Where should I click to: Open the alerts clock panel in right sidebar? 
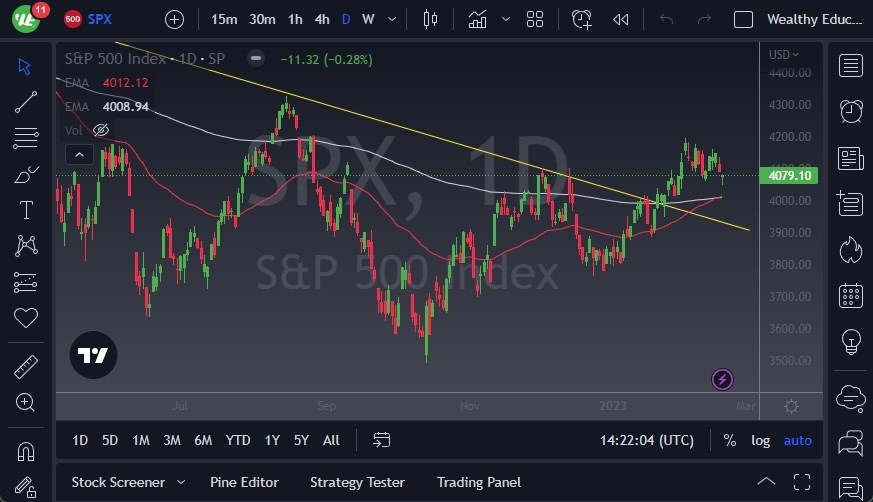click(x=851, y=111)
